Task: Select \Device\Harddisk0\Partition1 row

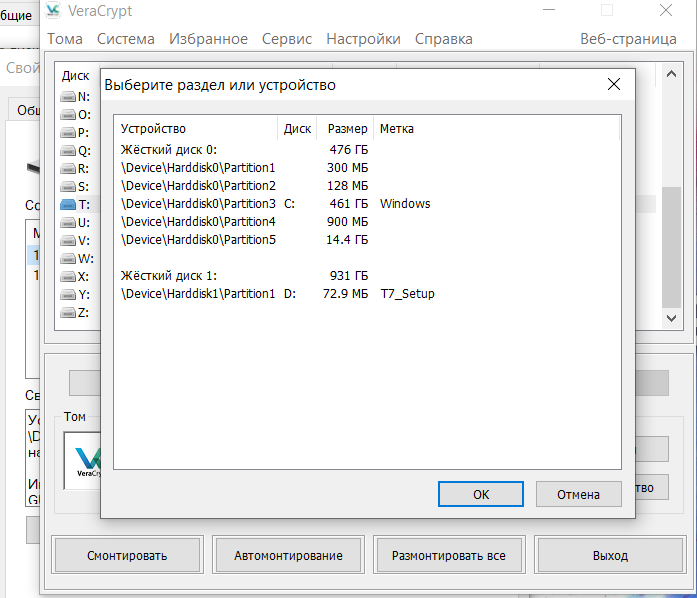Action: (367, 168)
